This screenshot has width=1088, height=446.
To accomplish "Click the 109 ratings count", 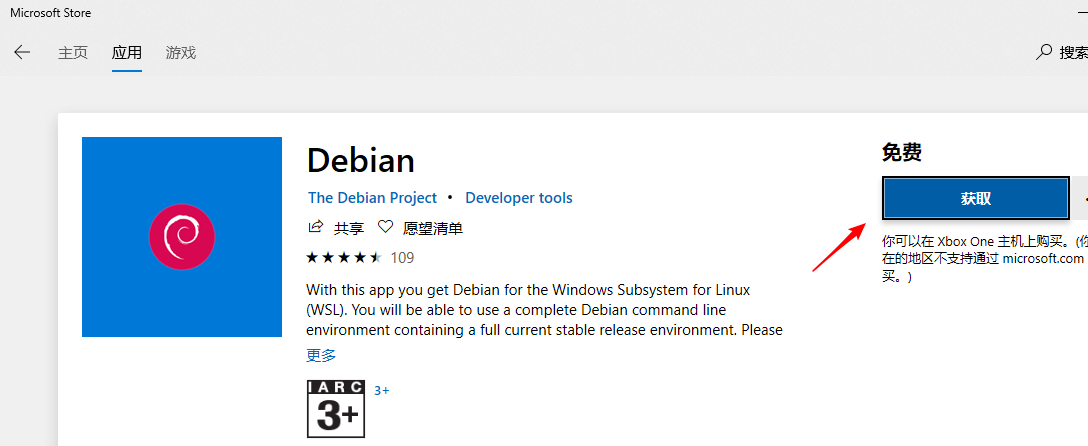I will point(402,258).
